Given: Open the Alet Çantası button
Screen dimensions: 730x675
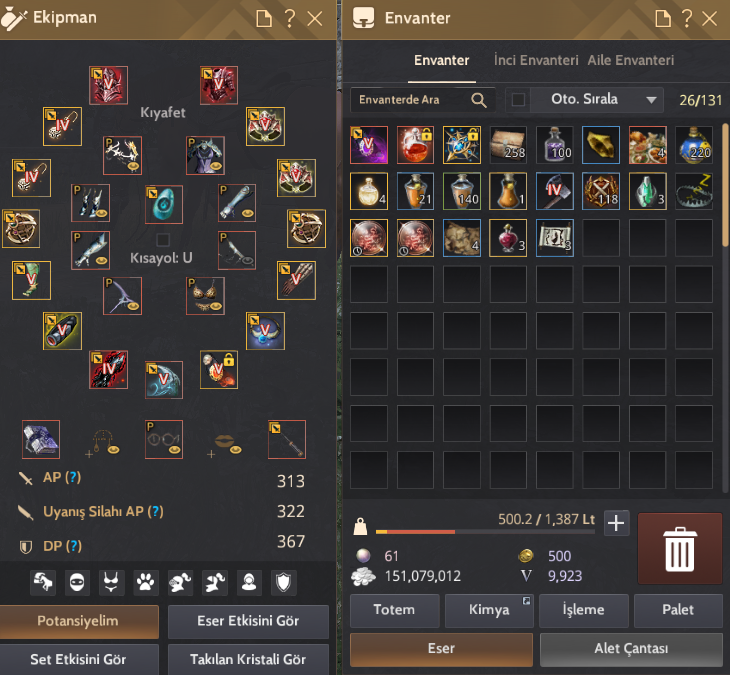Looking at the screenshot, I should point(631,648).
